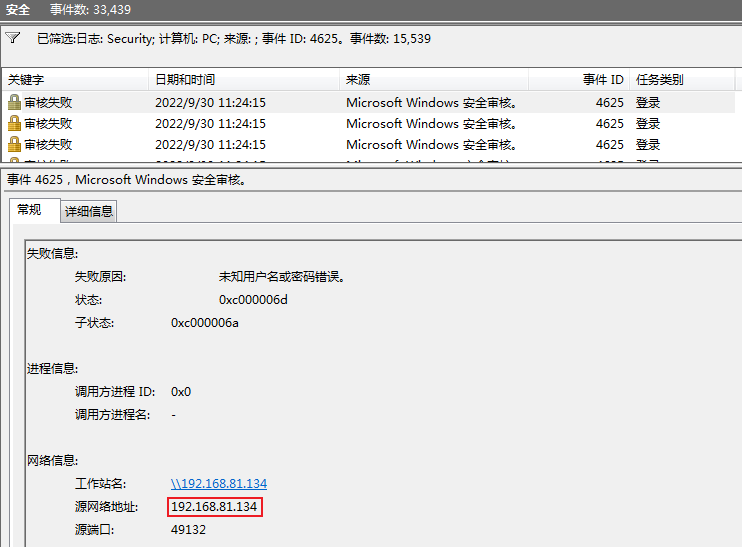The height and width of the screenshot is (547, 742).
Task: Select the second row's date and time cell
Action: 210,123
